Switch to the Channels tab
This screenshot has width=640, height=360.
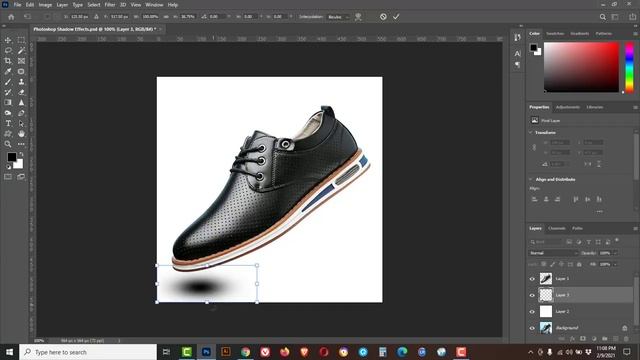[557, 229]
